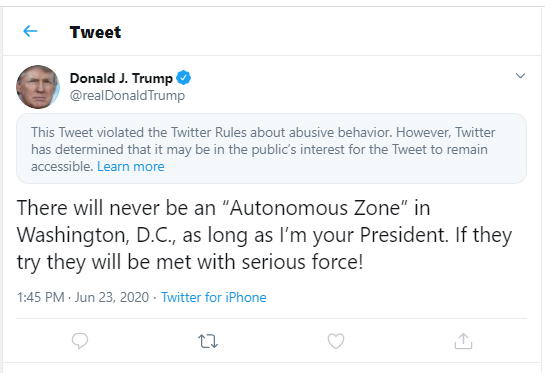
Task: Follow the Learn more link in the notice
Action: pyautogui.click(x=131, y=167)
